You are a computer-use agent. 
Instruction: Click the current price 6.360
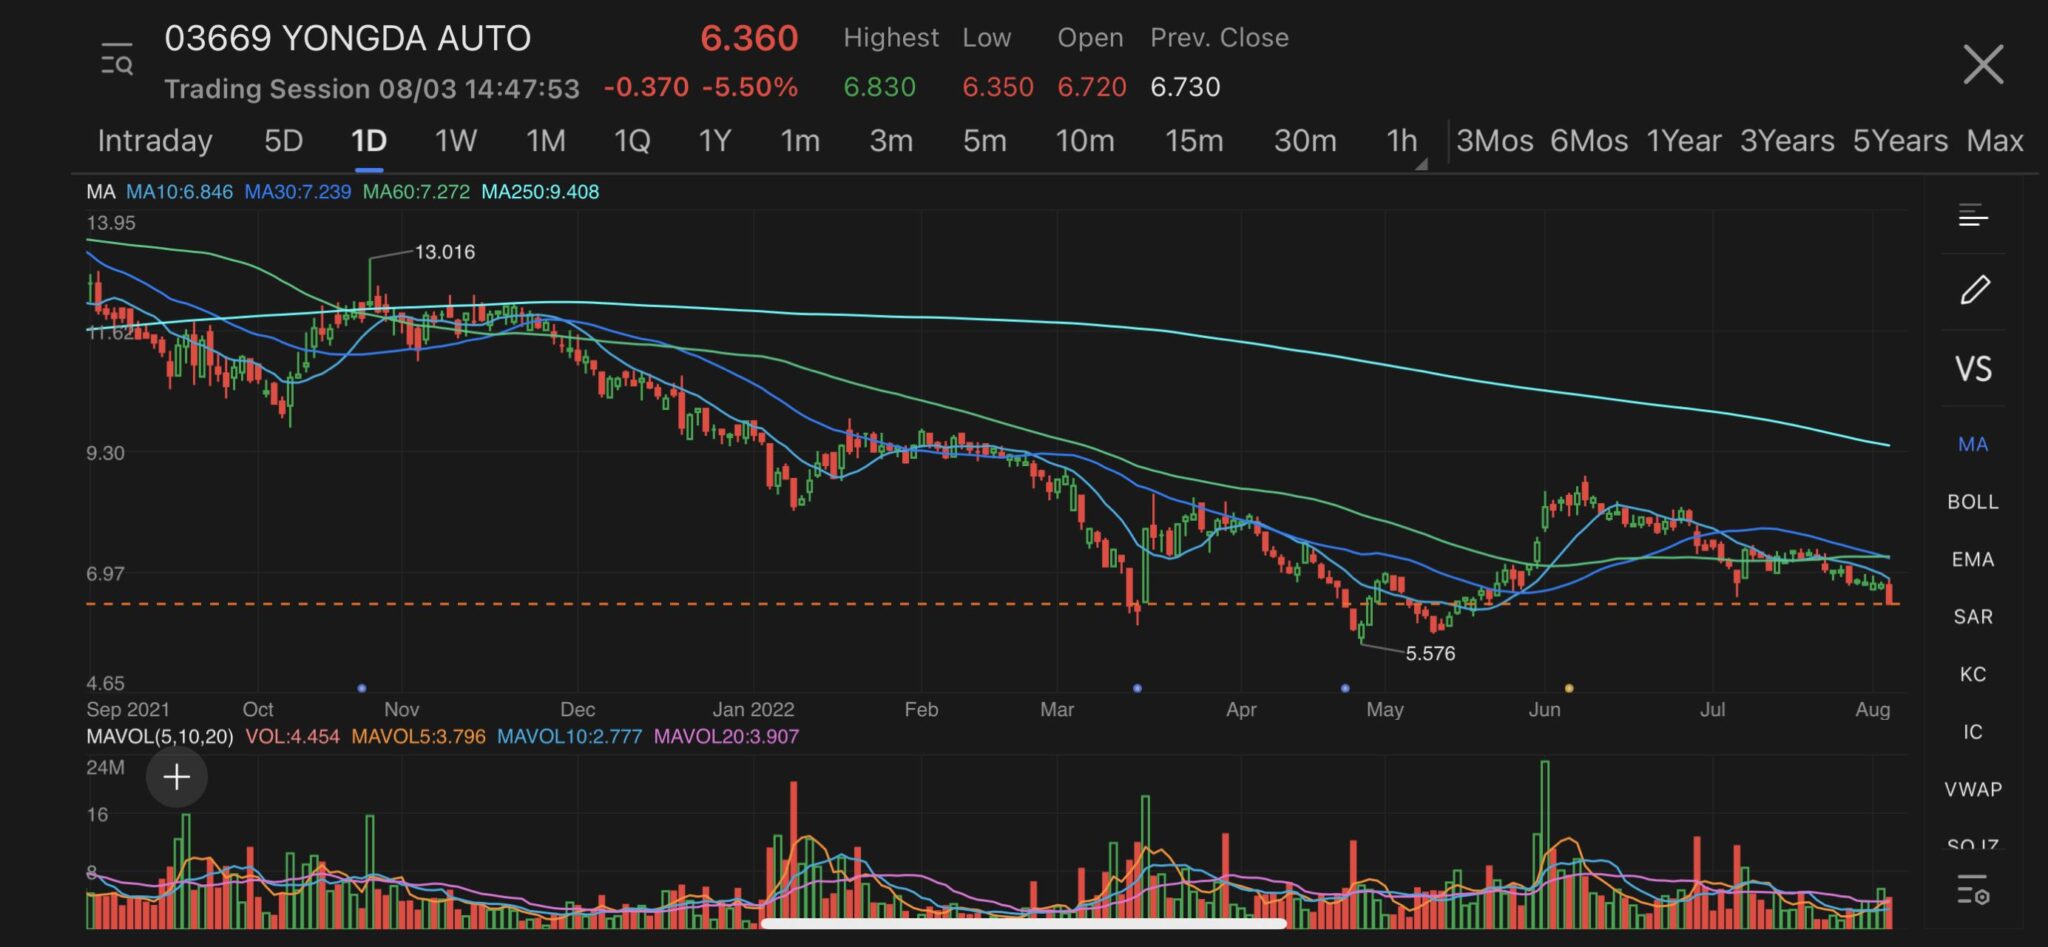click(749, 38)
